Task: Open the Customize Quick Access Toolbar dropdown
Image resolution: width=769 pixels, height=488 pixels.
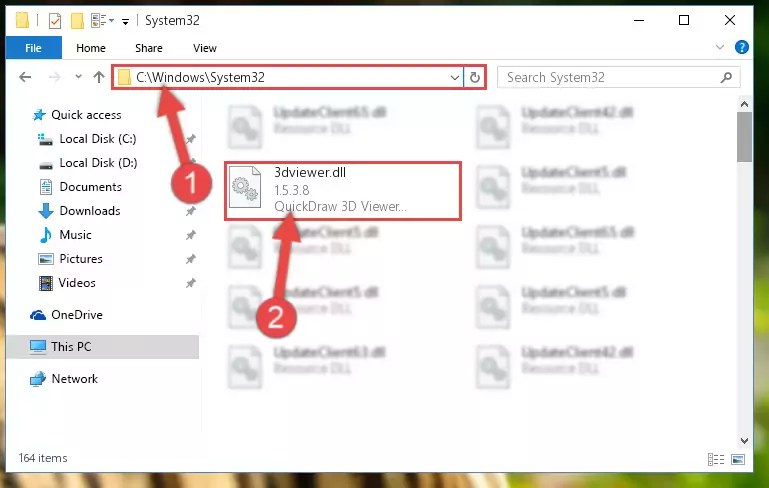Action: [126, 22]
